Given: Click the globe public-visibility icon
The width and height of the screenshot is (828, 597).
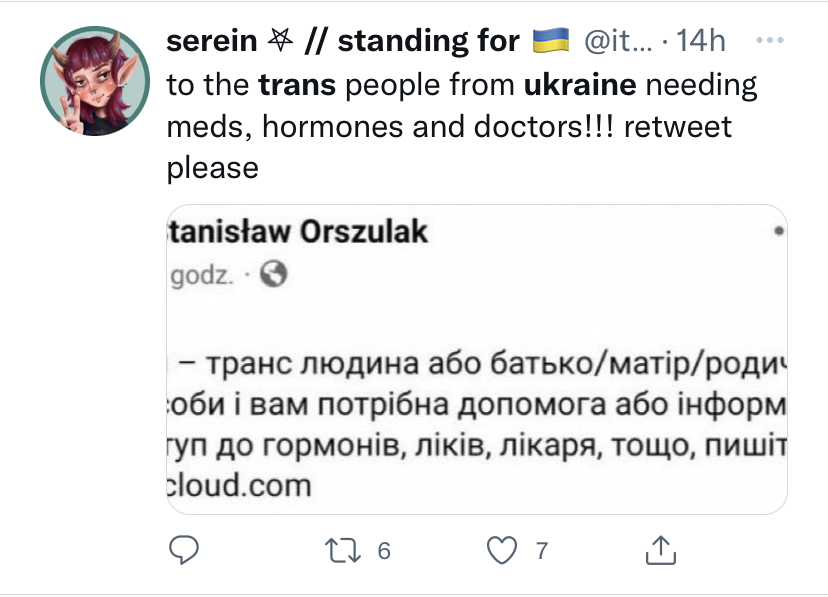Looking at the screenshot, I should pyautogui.click(x=275, y=274).
